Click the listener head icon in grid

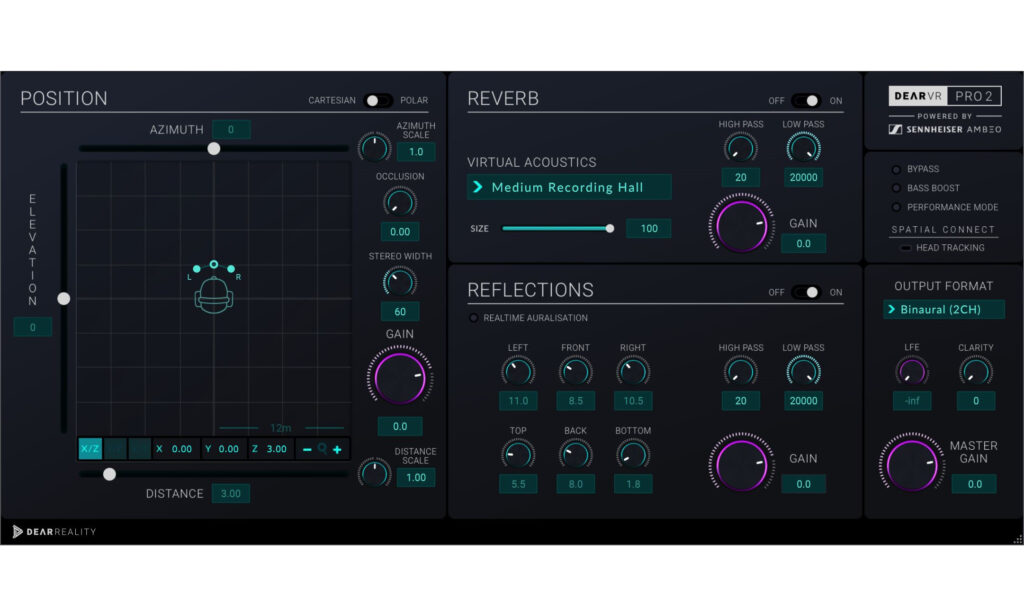[214, 295]
